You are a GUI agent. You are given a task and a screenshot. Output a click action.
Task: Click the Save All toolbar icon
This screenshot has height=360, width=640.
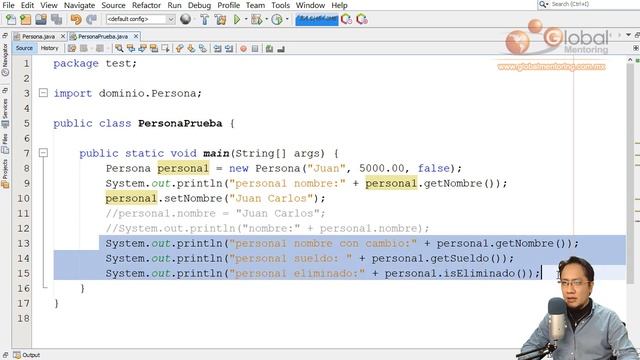[x=56, y=19]
